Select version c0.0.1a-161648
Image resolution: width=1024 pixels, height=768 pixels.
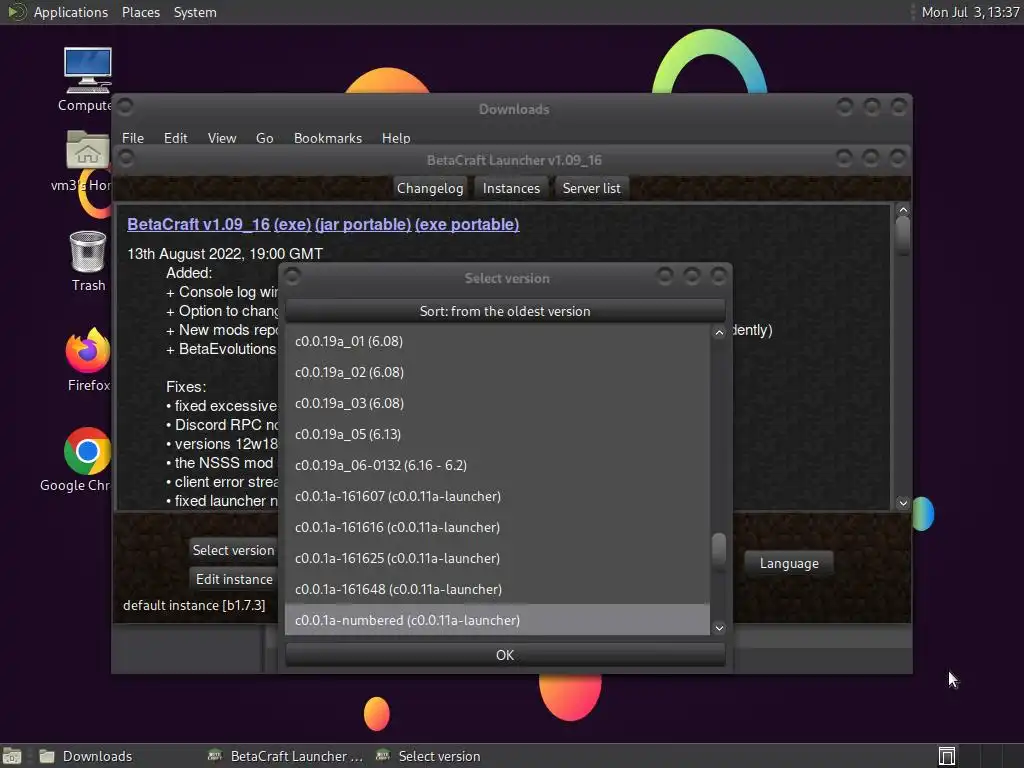(497, 590)
